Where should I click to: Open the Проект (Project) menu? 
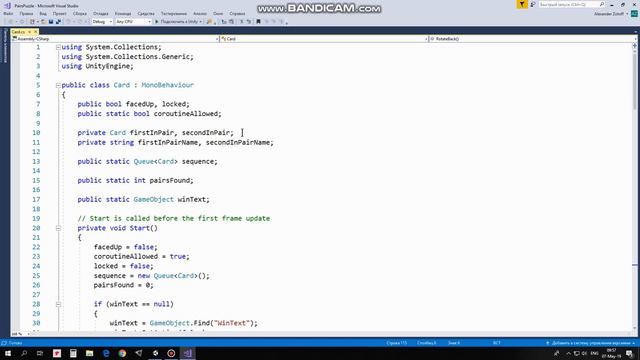pyautogui.click(x=60, y=13)
